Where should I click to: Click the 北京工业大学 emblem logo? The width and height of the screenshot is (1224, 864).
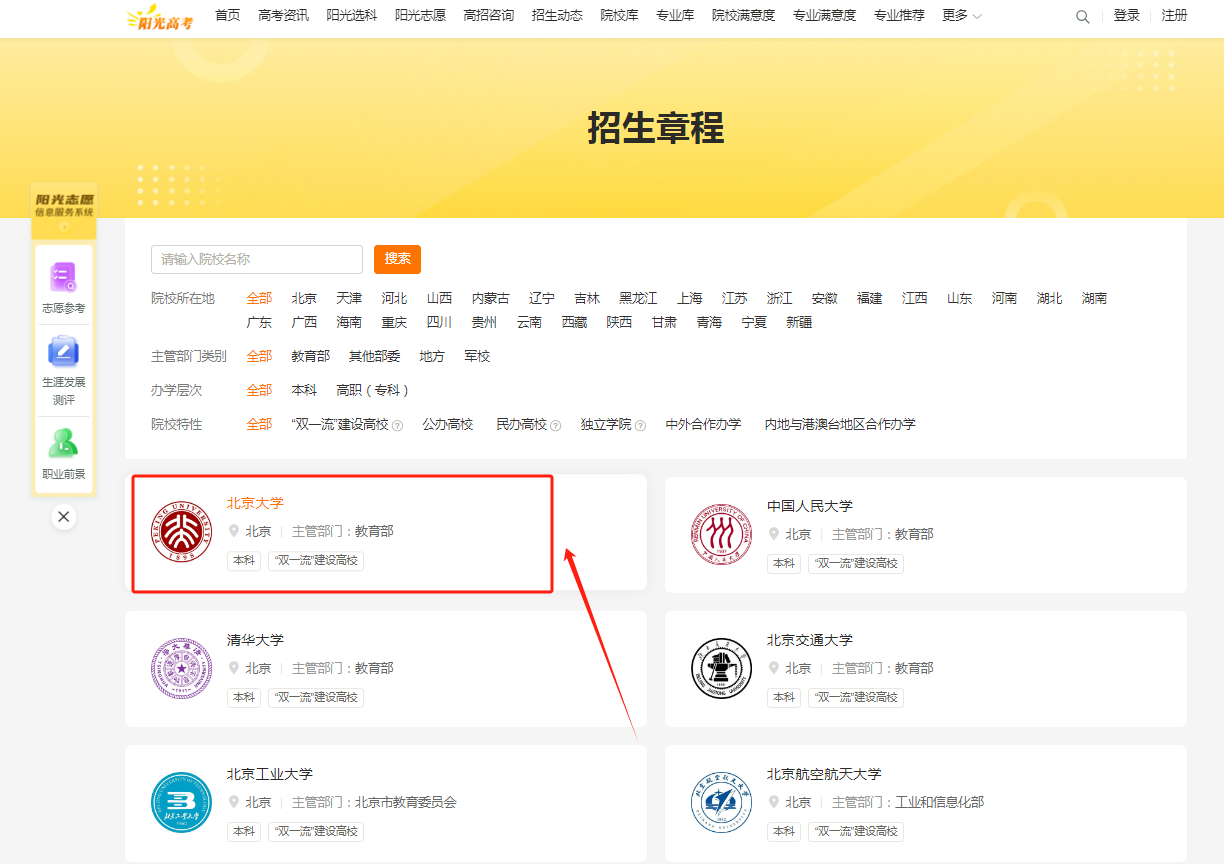pos(181,802)
